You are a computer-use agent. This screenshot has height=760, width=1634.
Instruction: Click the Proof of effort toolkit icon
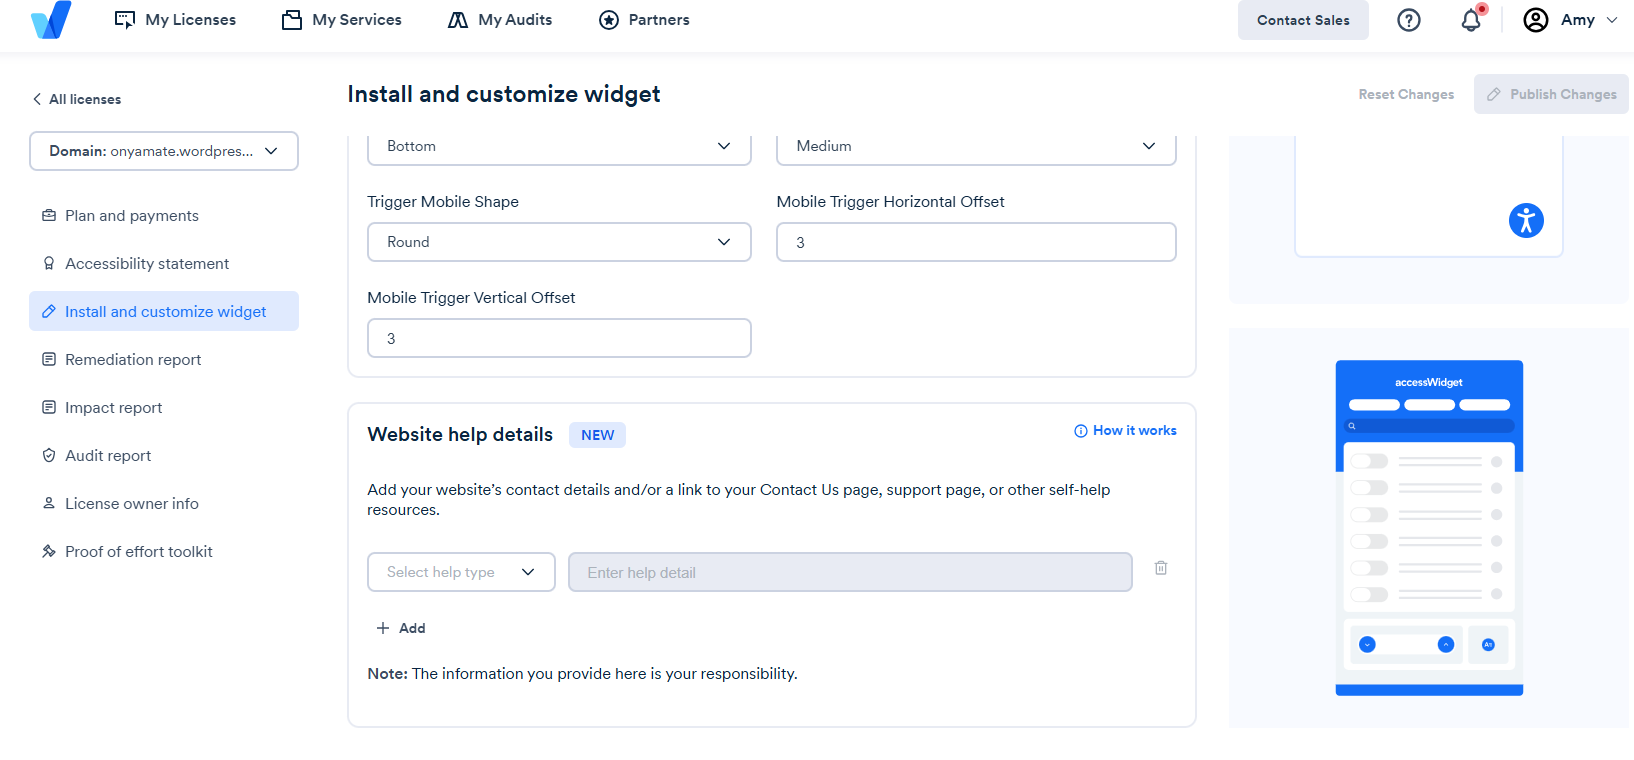tap(48, 551)
